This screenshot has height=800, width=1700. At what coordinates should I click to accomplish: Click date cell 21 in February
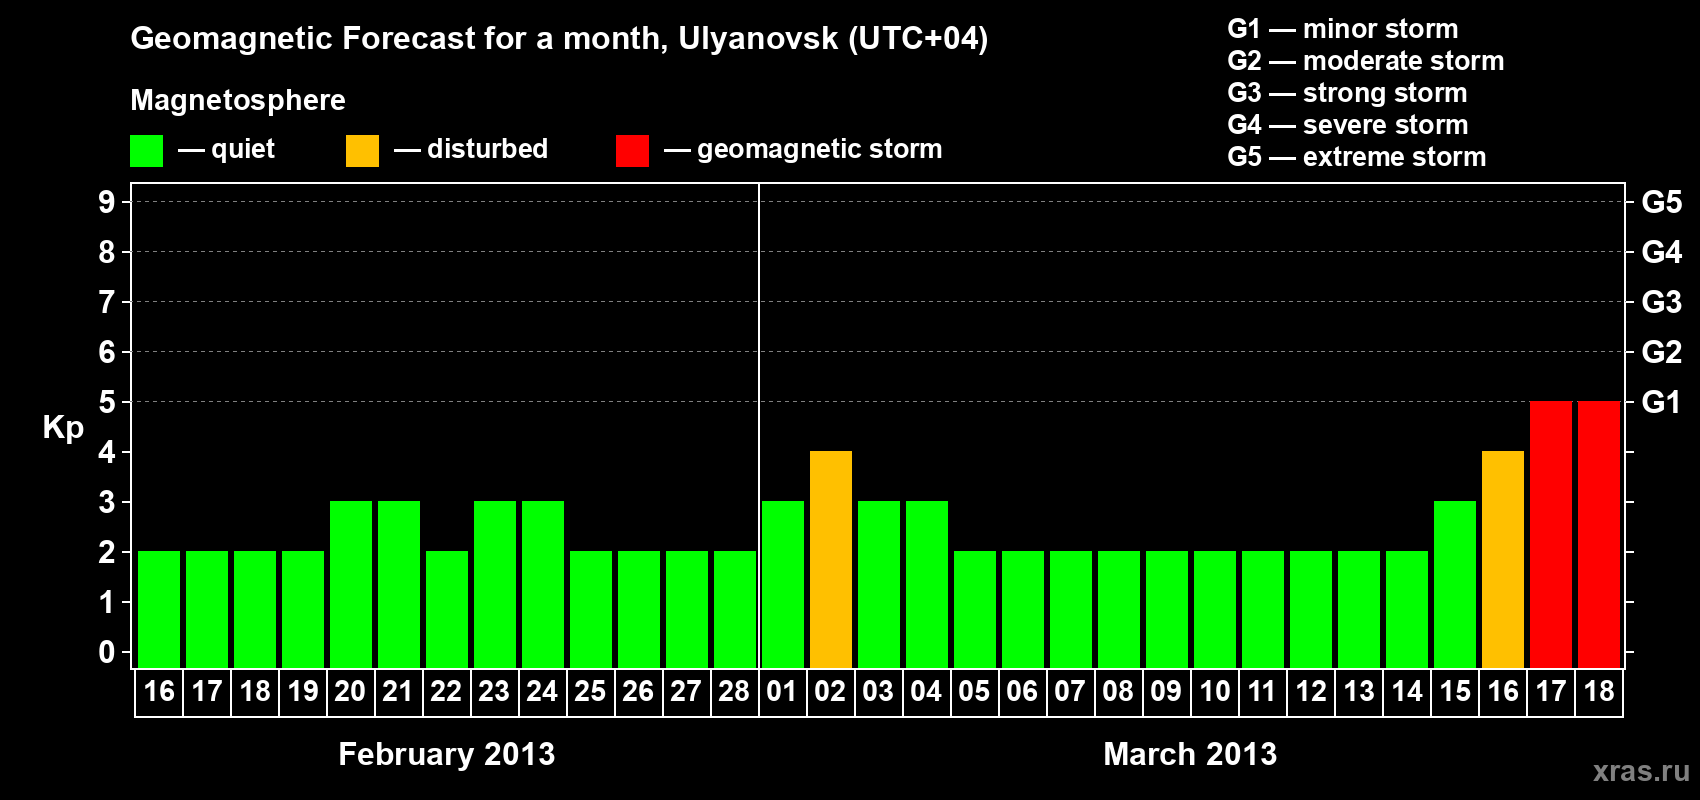pyautogui.click(x=398, y=692)
